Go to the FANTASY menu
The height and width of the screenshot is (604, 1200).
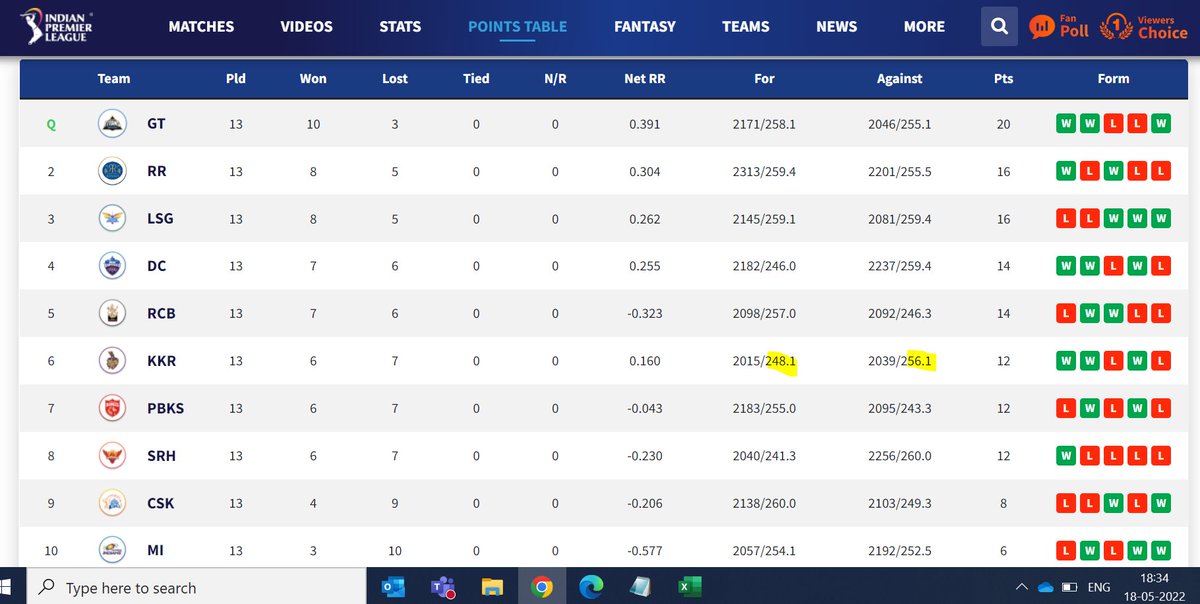645,27
